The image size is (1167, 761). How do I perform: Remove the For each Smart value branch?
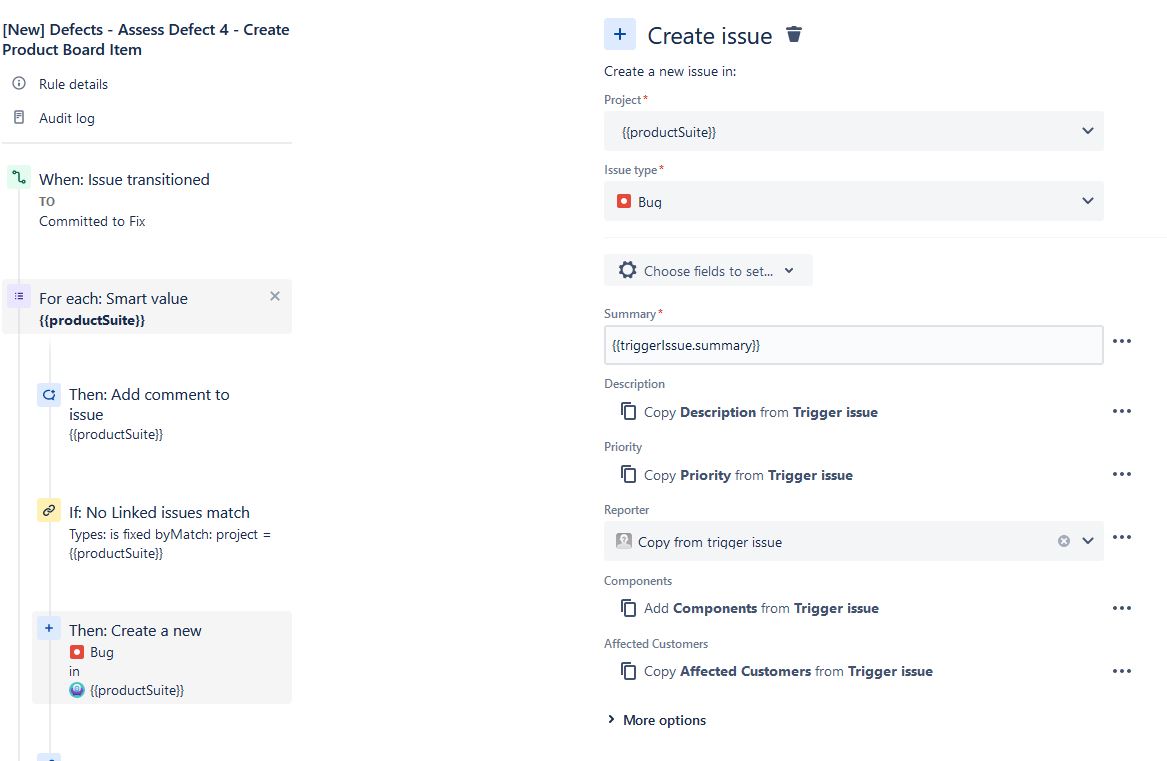click(275, 296)
